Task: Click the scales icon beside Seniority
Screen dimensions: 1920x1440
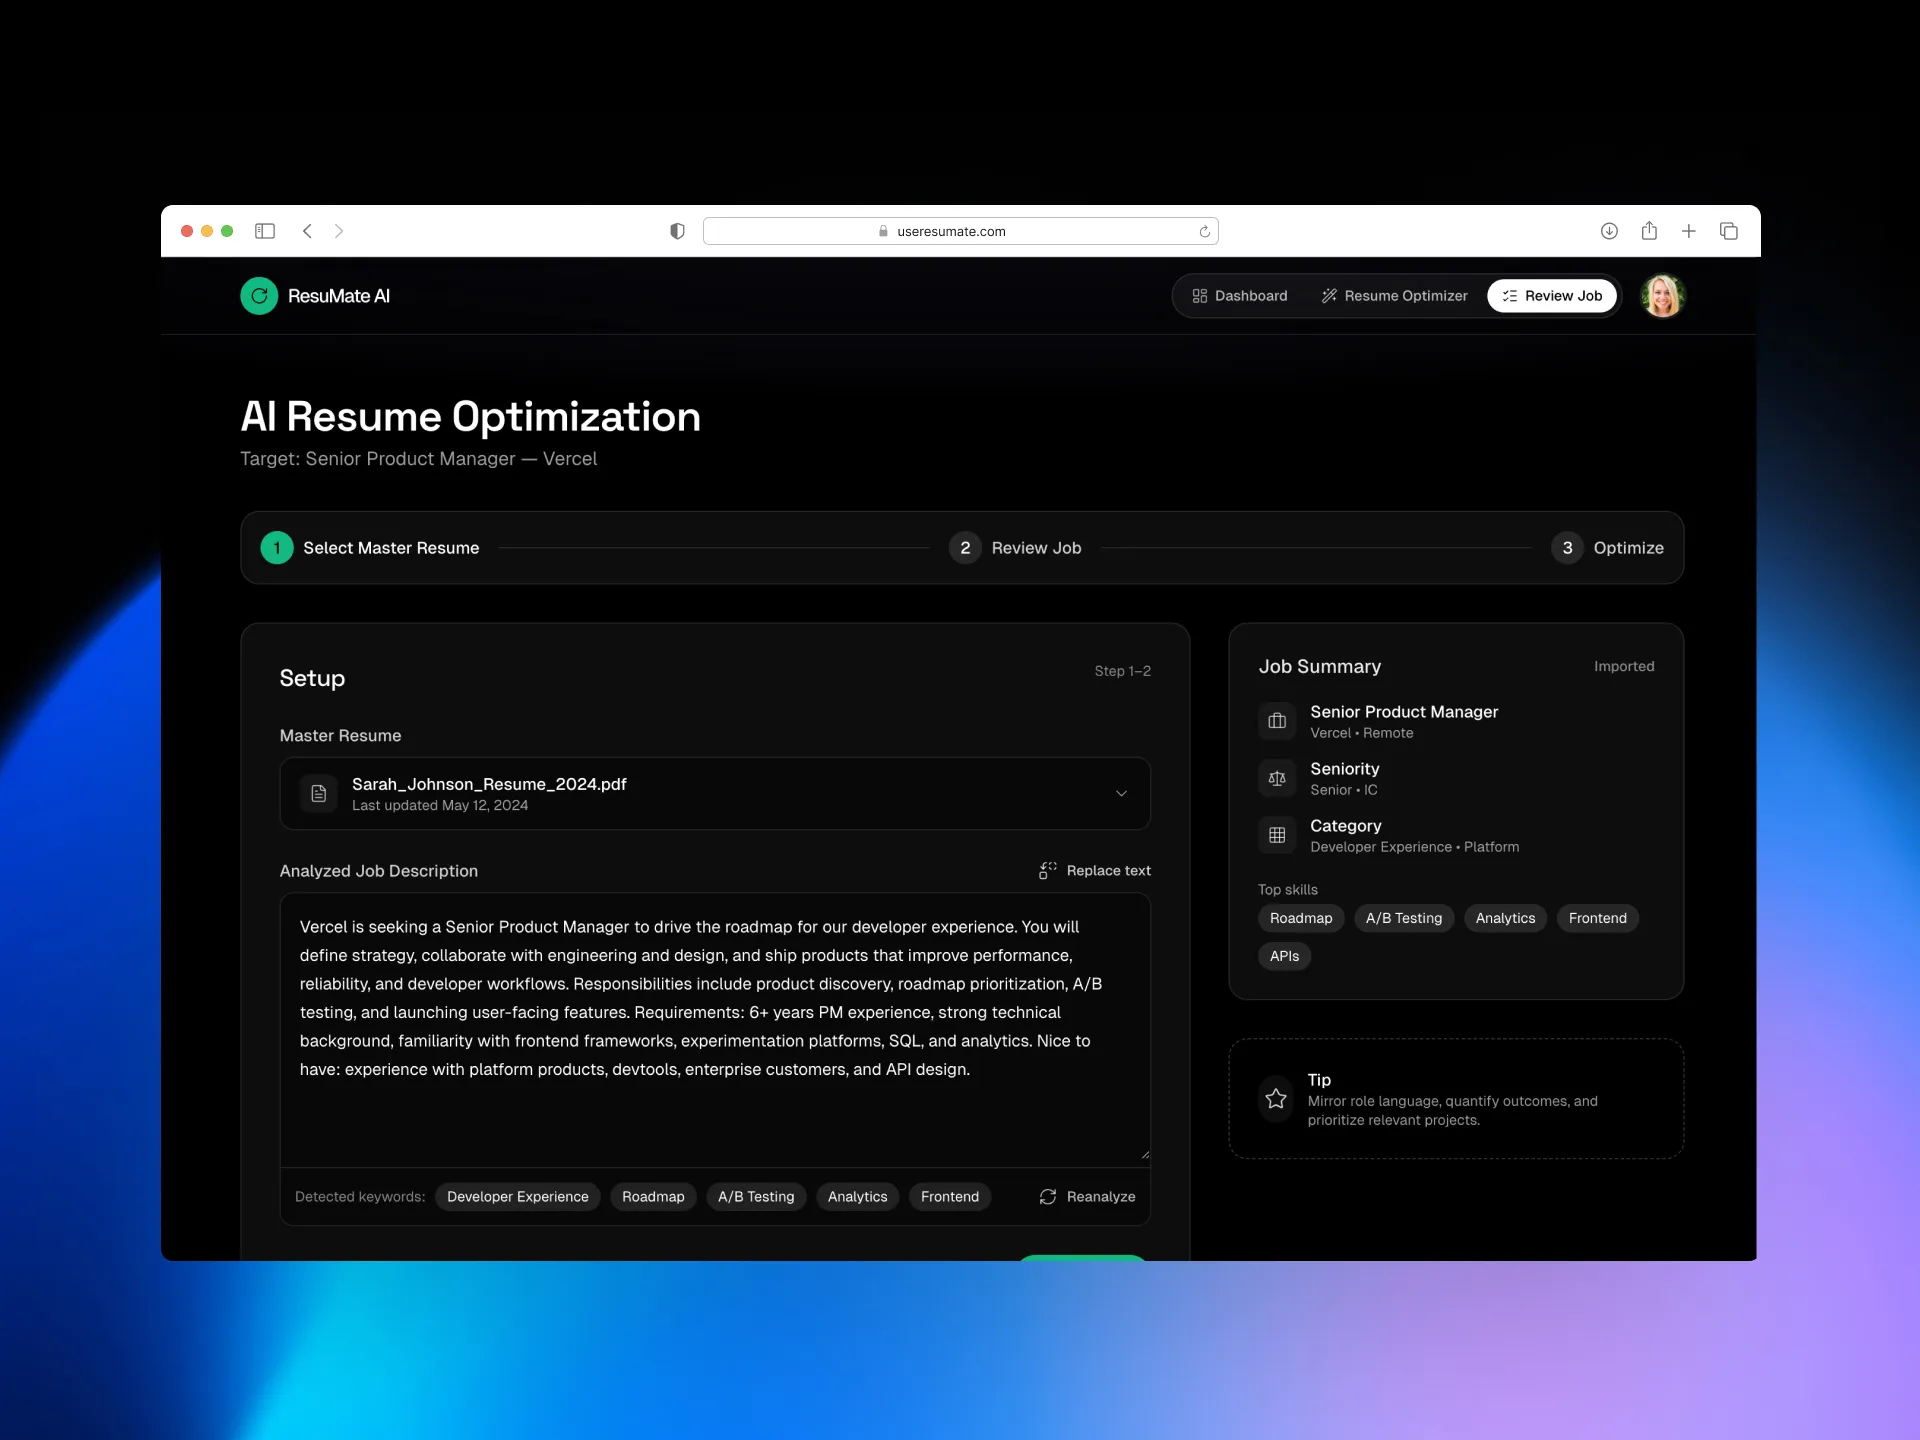Action: click(x=1277, y=778)
